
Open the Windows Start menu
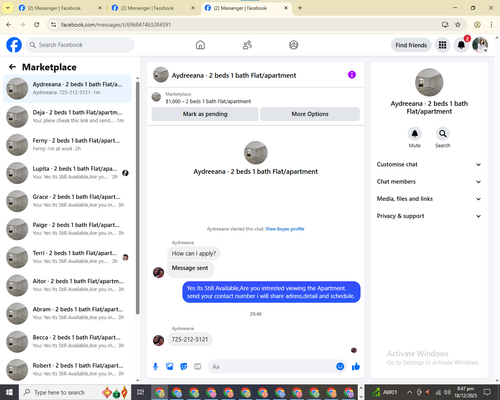point(9,392)
